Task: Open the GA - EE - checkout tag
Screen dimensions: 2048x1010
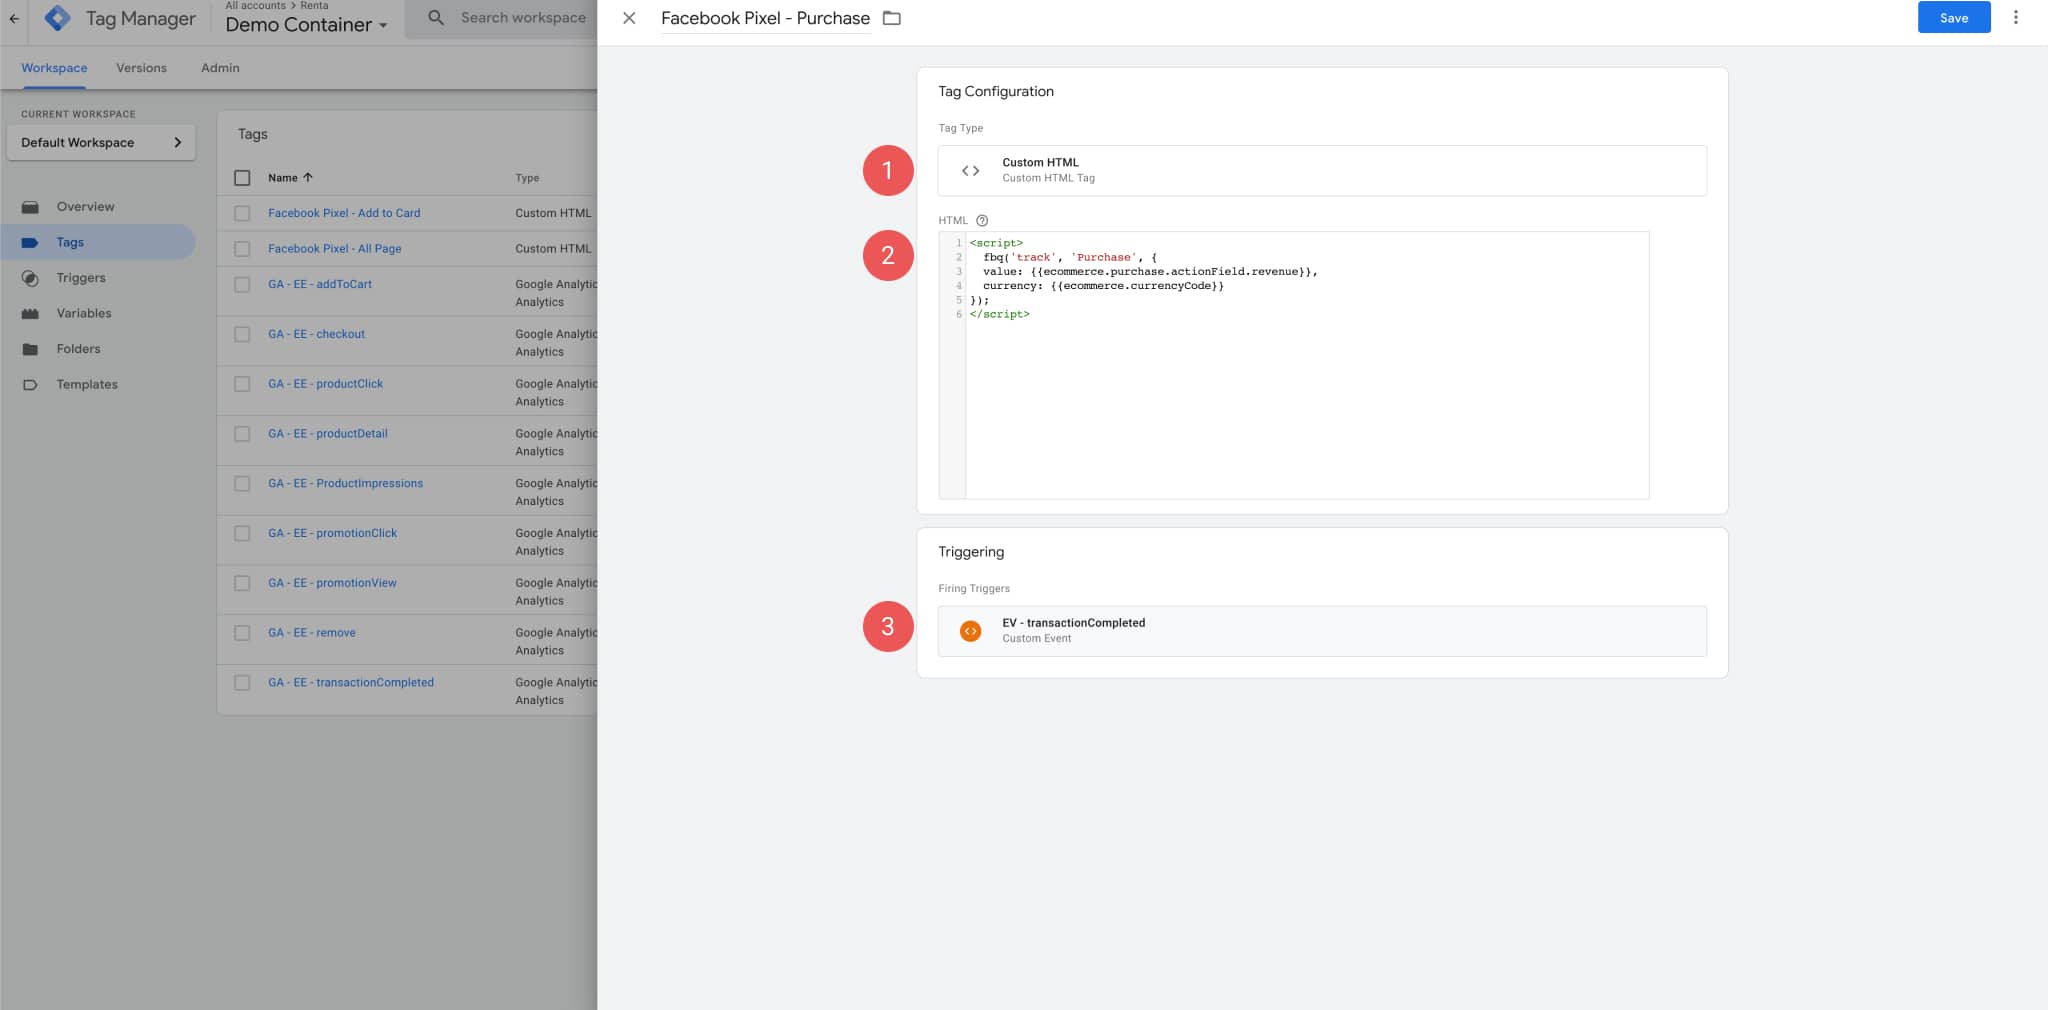Action: [316, 334]
